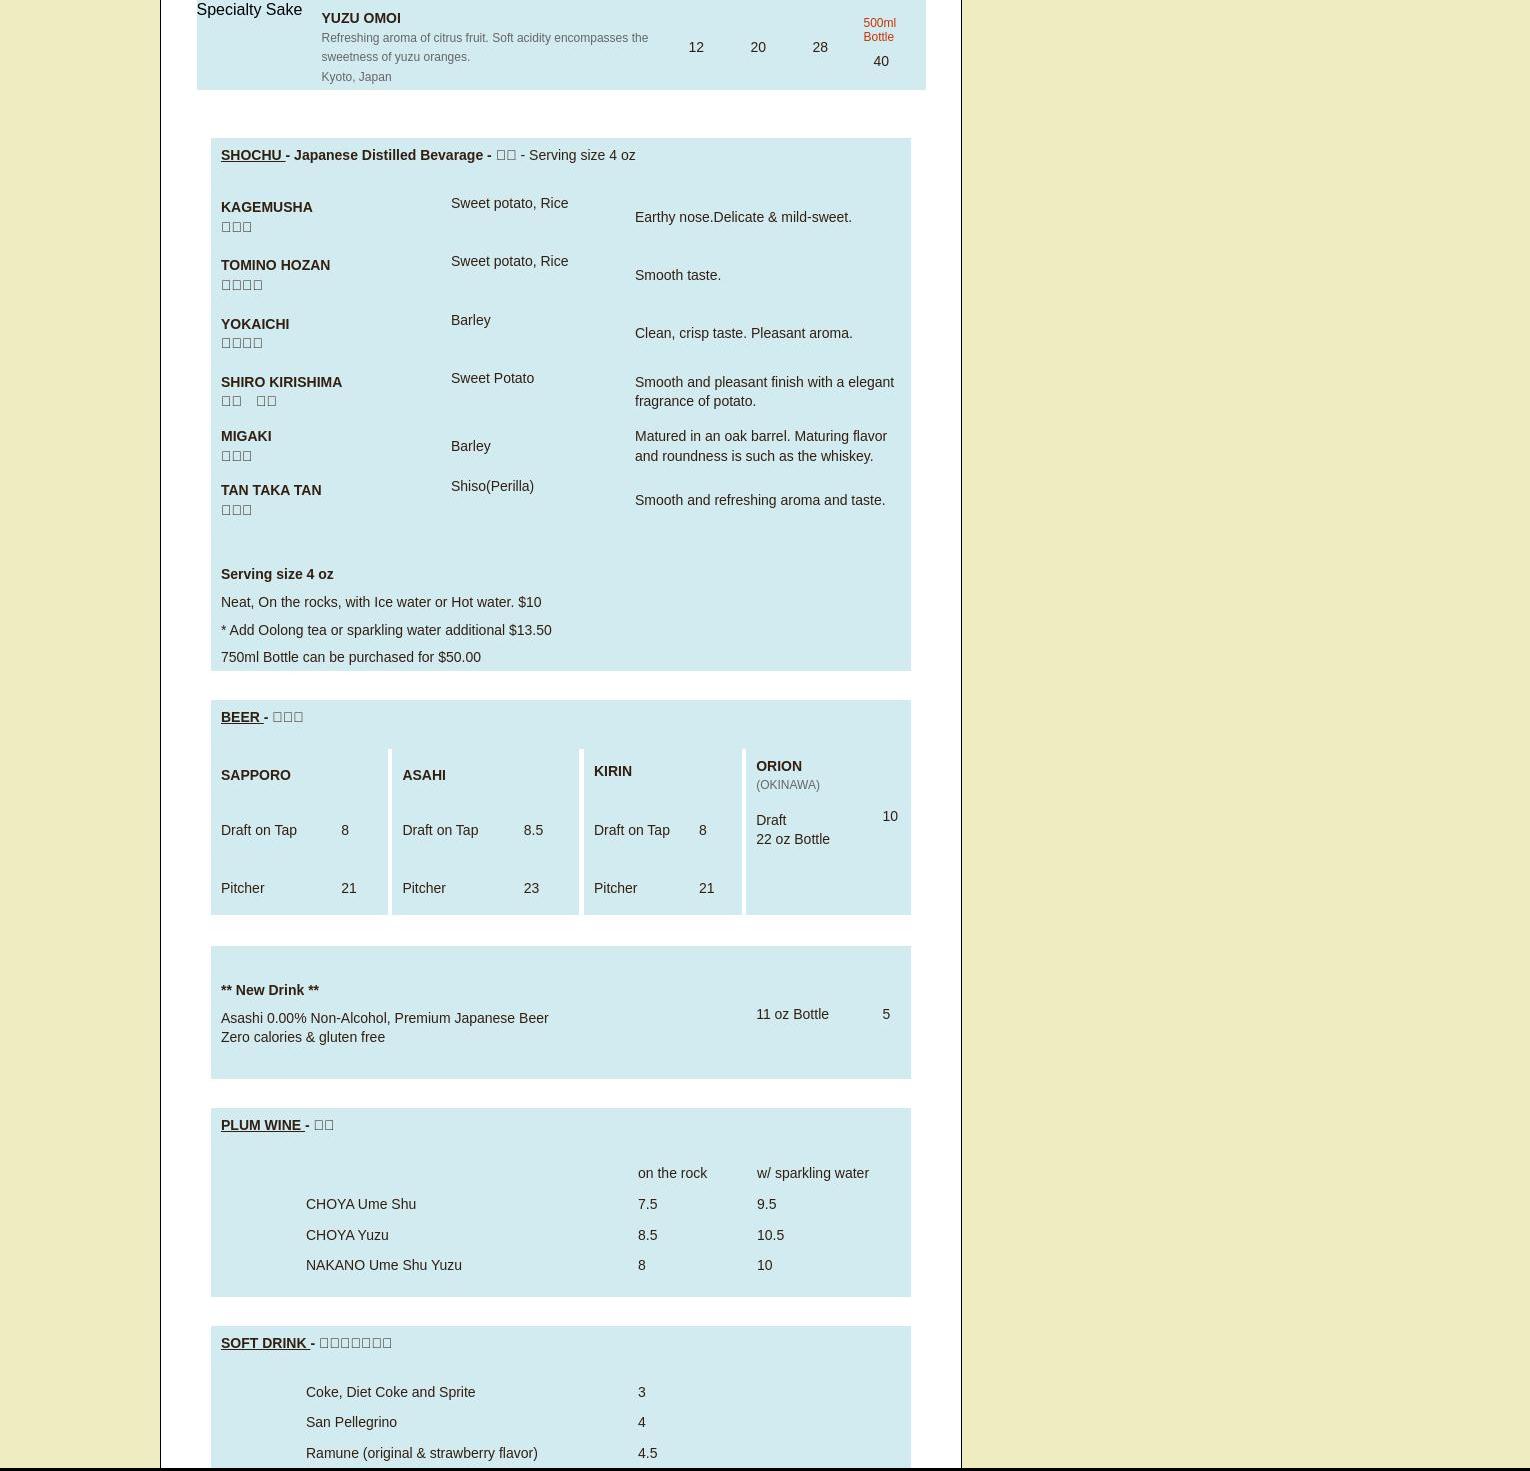
Task: Click 'Sweet potato, Rice' in the Kagemusha row
Action: point(510,203)
